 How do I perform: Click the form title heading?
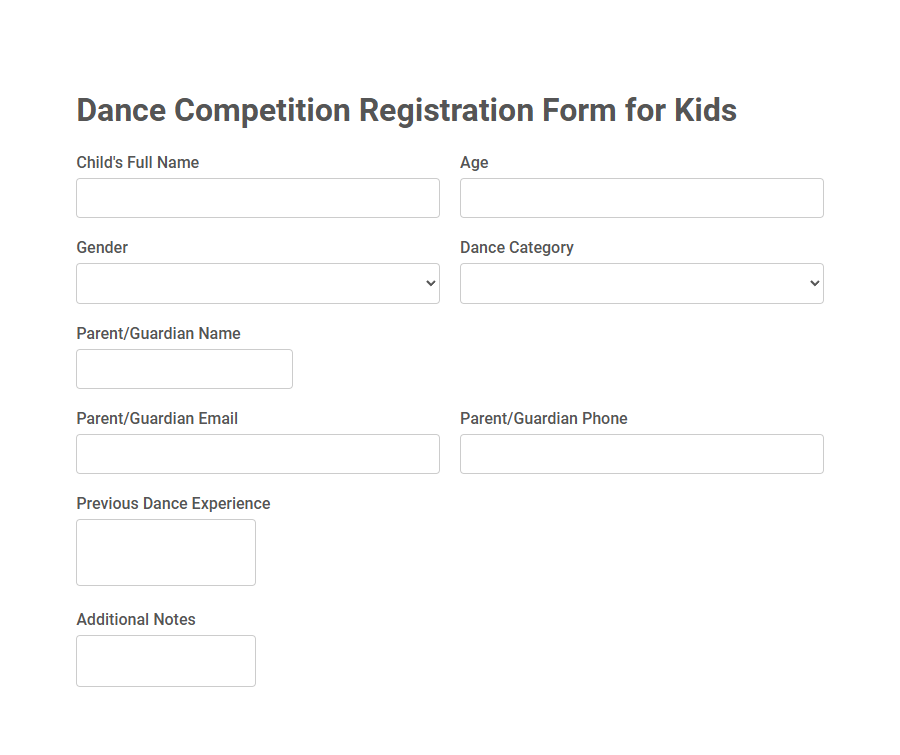[406, 110]
